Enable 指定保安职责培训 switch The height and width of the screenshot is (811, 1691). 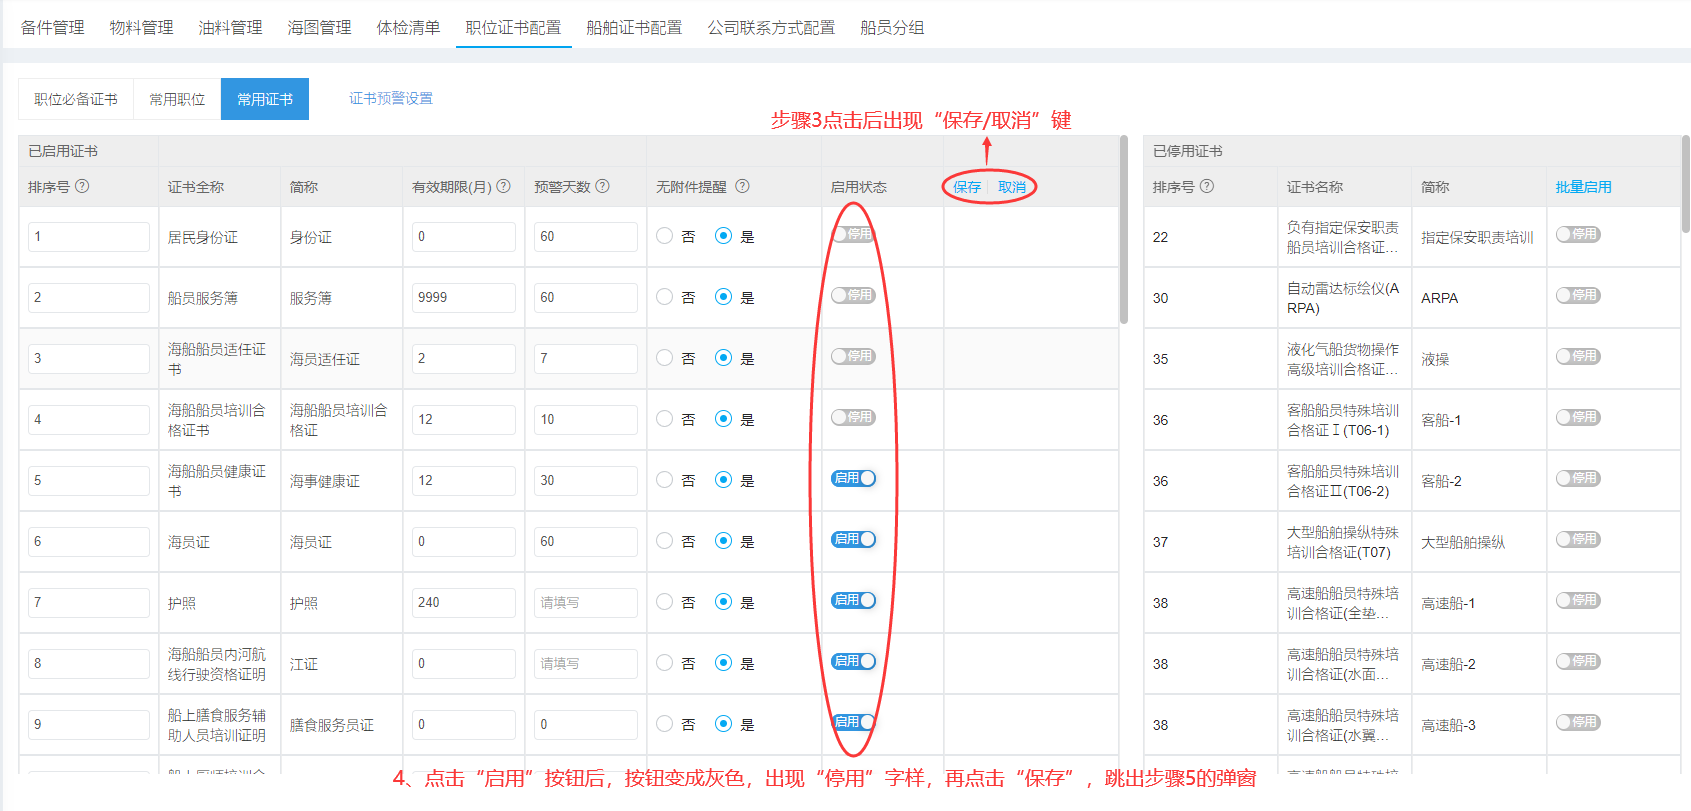1578,234
